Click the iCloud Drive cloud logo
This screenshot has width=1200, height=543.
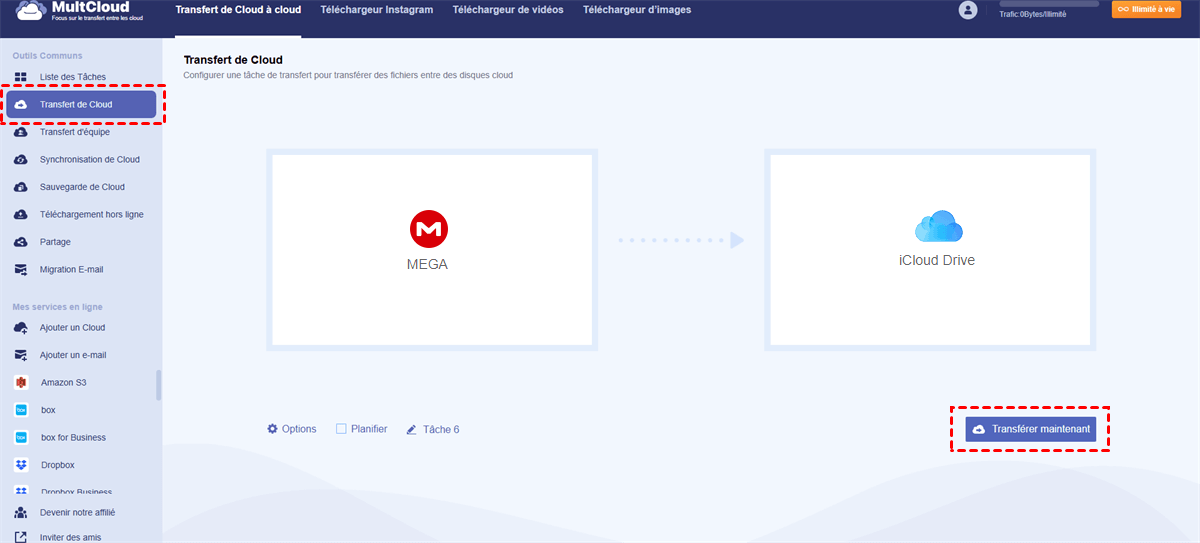coord(938,227)
